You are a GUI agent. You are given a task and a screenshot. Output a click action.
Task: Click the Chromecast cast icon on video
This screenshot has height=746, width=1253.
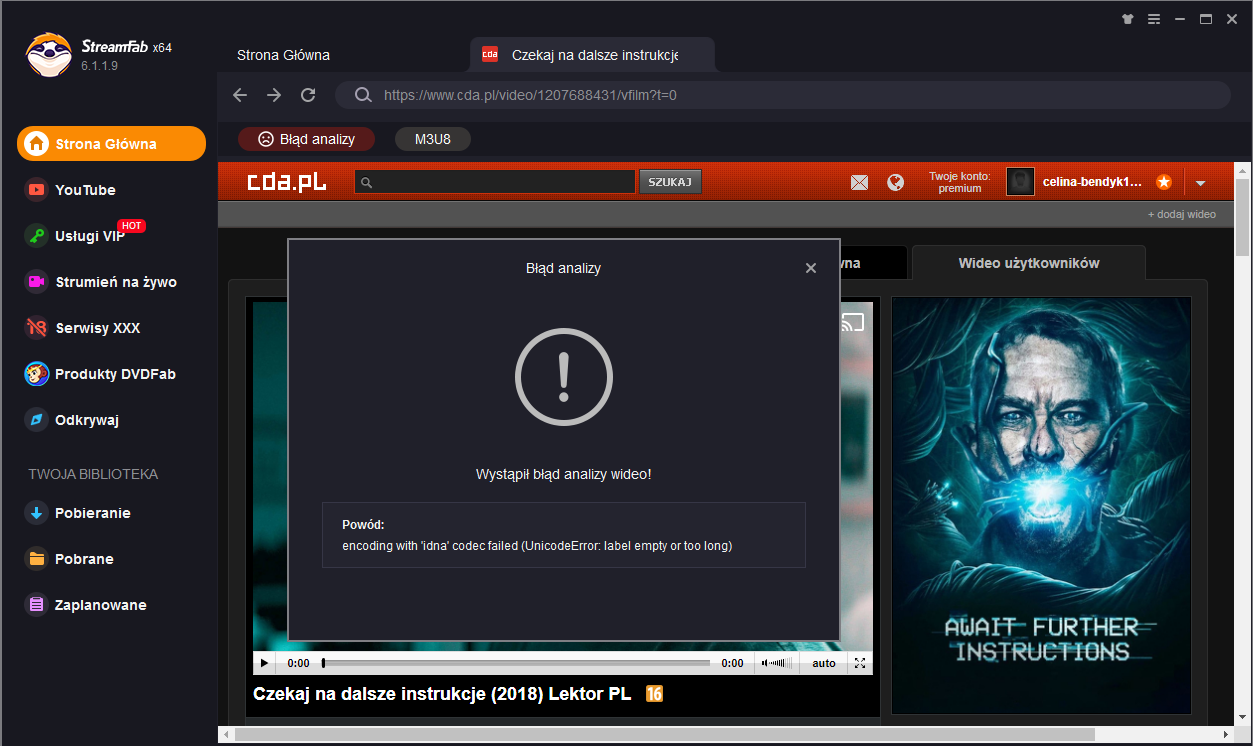[852, 322]
